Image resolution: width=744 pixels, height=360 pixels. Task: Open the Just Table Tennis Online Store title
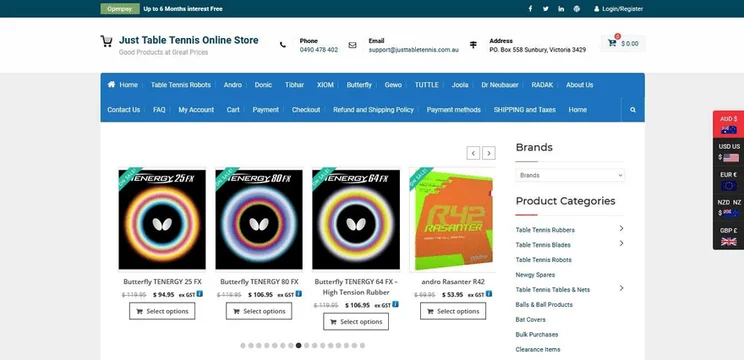pos(189,40)
